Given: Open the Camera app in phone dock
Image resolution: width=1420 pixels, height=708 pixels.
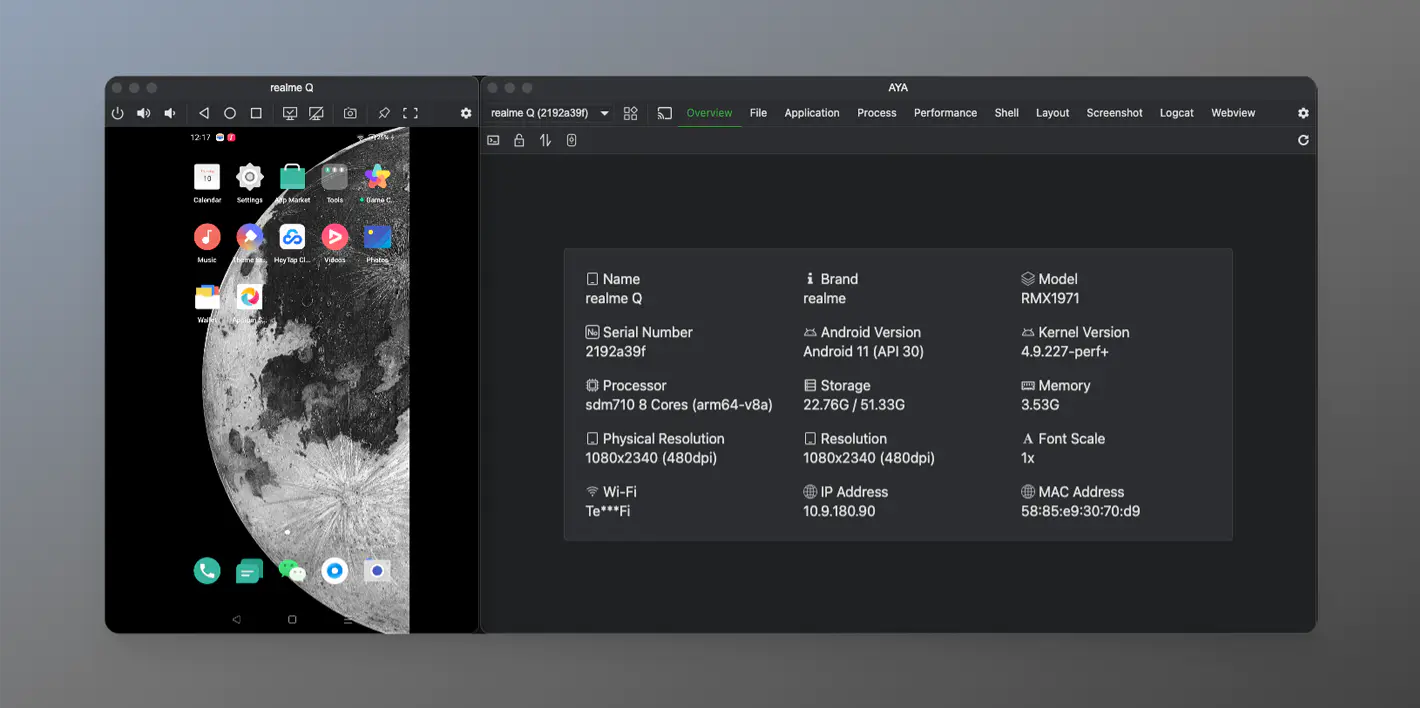Looking at the screenshot, I should pyautogui.click(x=377, y=570).
